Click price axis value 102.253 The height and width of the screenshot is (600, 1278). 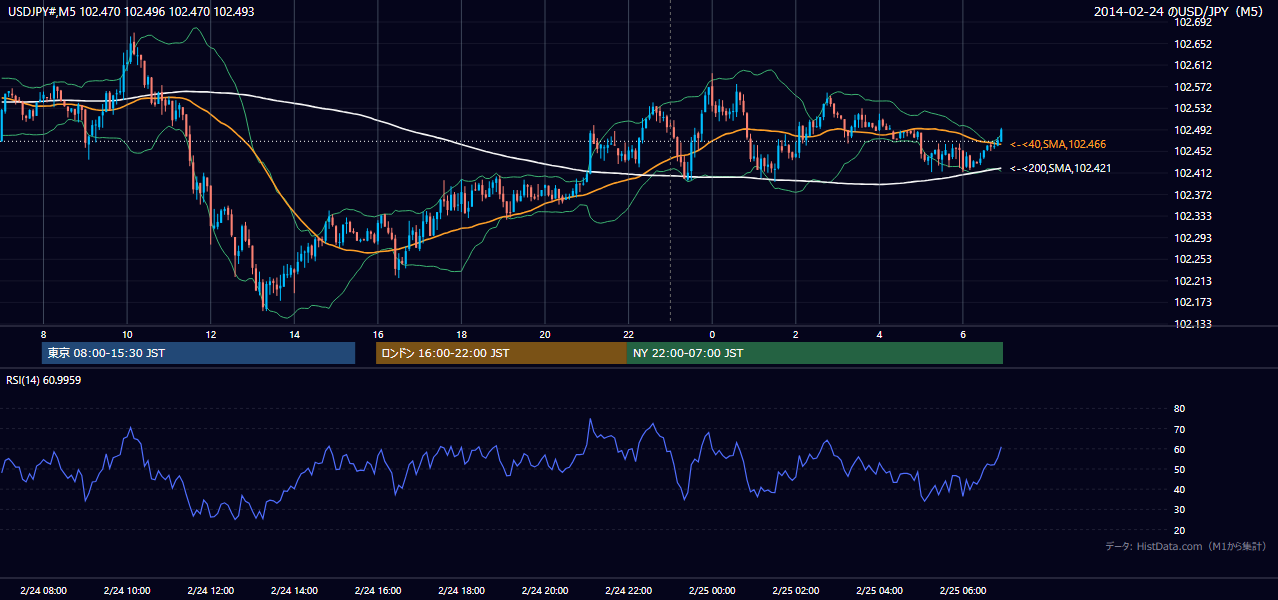click(x=1192, y=259)
